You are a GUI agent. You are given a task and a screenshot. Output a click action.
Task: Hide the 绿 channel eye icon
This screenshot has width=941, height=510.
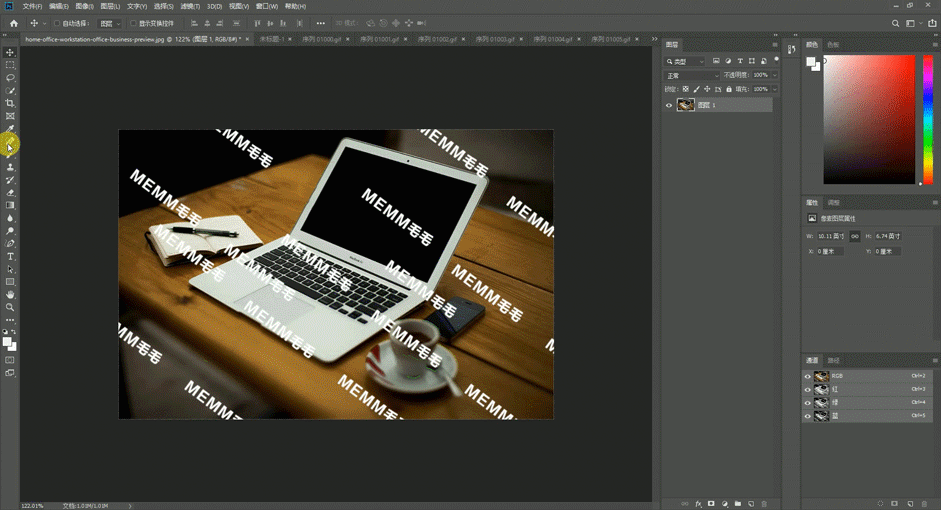click(x=807, y=403)
